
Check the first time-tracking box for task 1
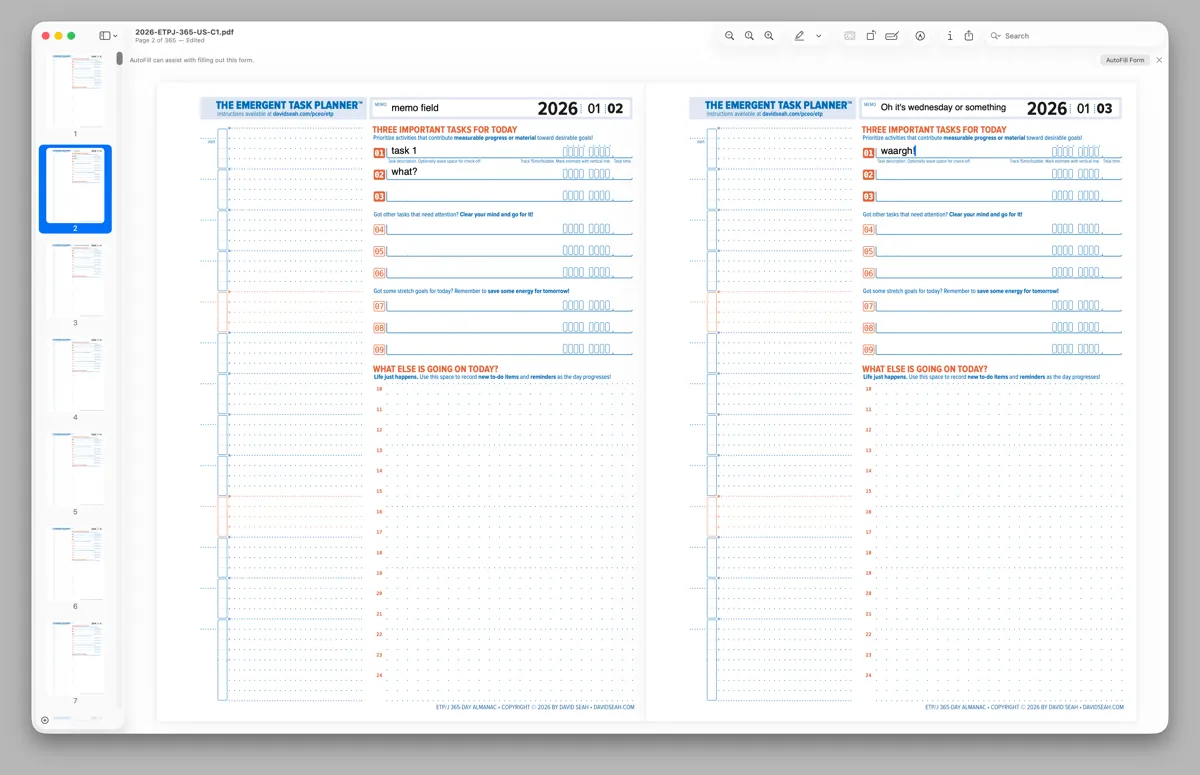pyautogui.click(x=566, y=151)
